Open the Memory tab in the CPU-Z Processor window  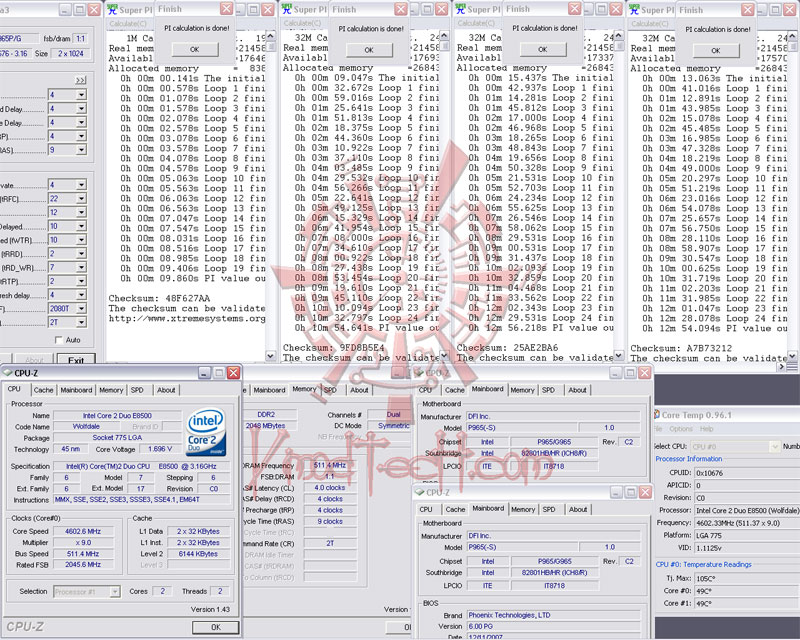point(111,390)
